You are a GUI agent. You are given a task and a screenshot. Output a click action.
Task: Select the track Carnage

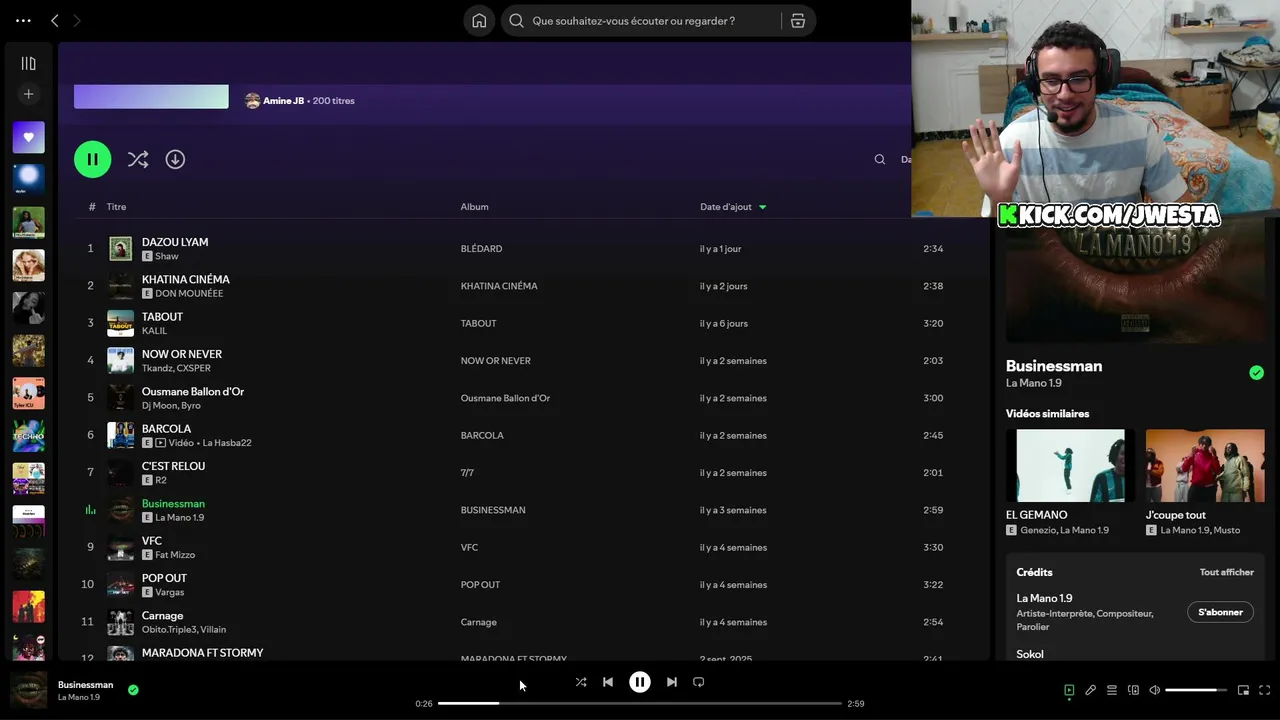click(x=162, y=615)
